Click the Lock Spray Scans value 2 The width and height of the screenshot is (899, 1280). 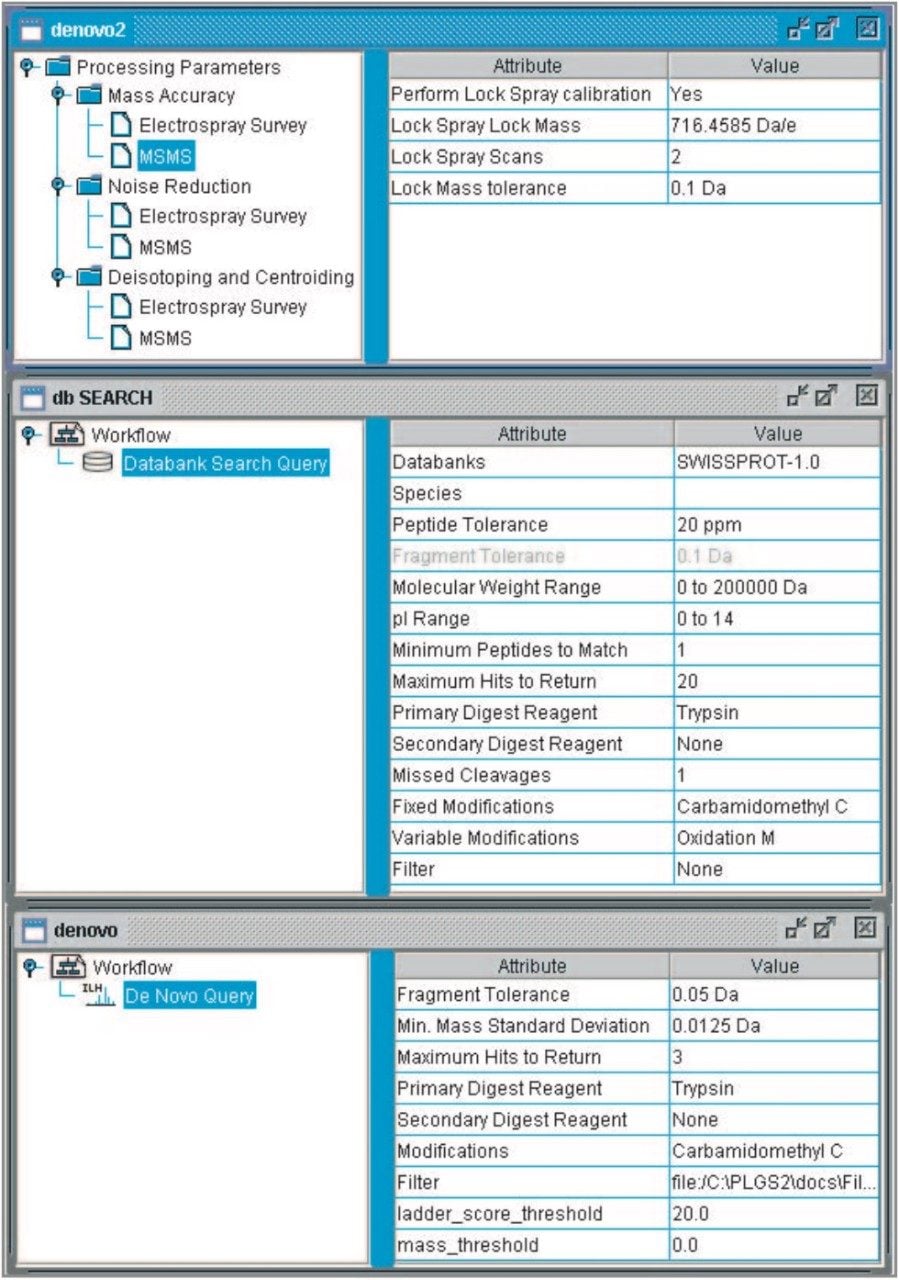tap(775, 157)
